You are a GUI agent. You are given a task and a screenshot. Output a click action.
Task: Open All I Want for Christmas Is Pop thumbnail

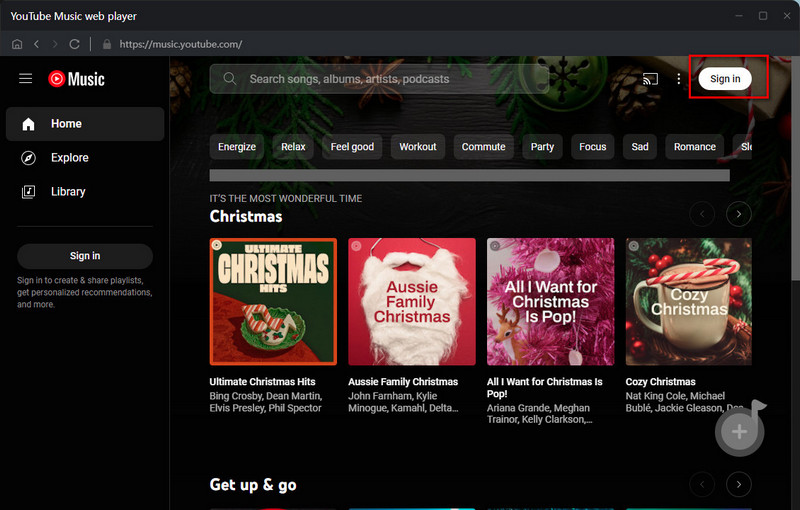click(x=551, y=301)
